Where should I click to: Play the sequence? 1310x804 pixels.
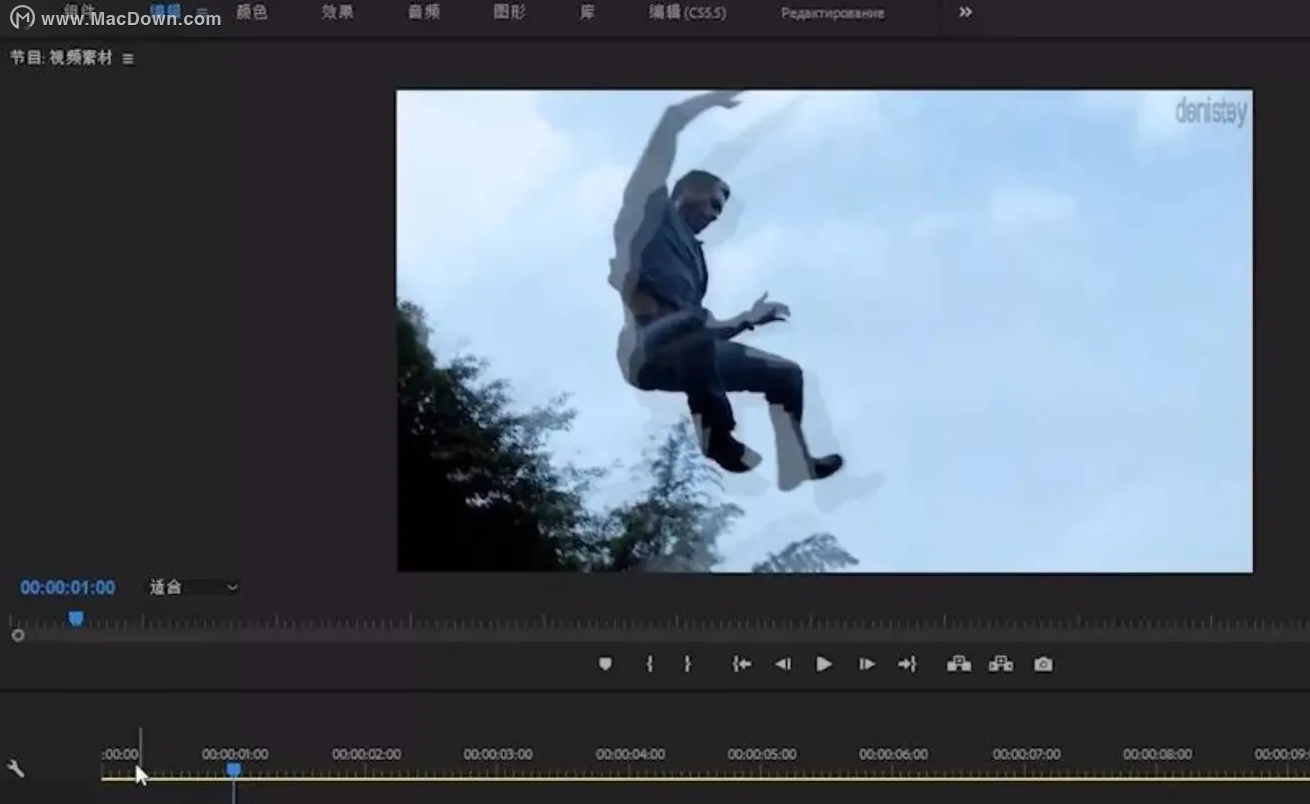click(824, 664)
